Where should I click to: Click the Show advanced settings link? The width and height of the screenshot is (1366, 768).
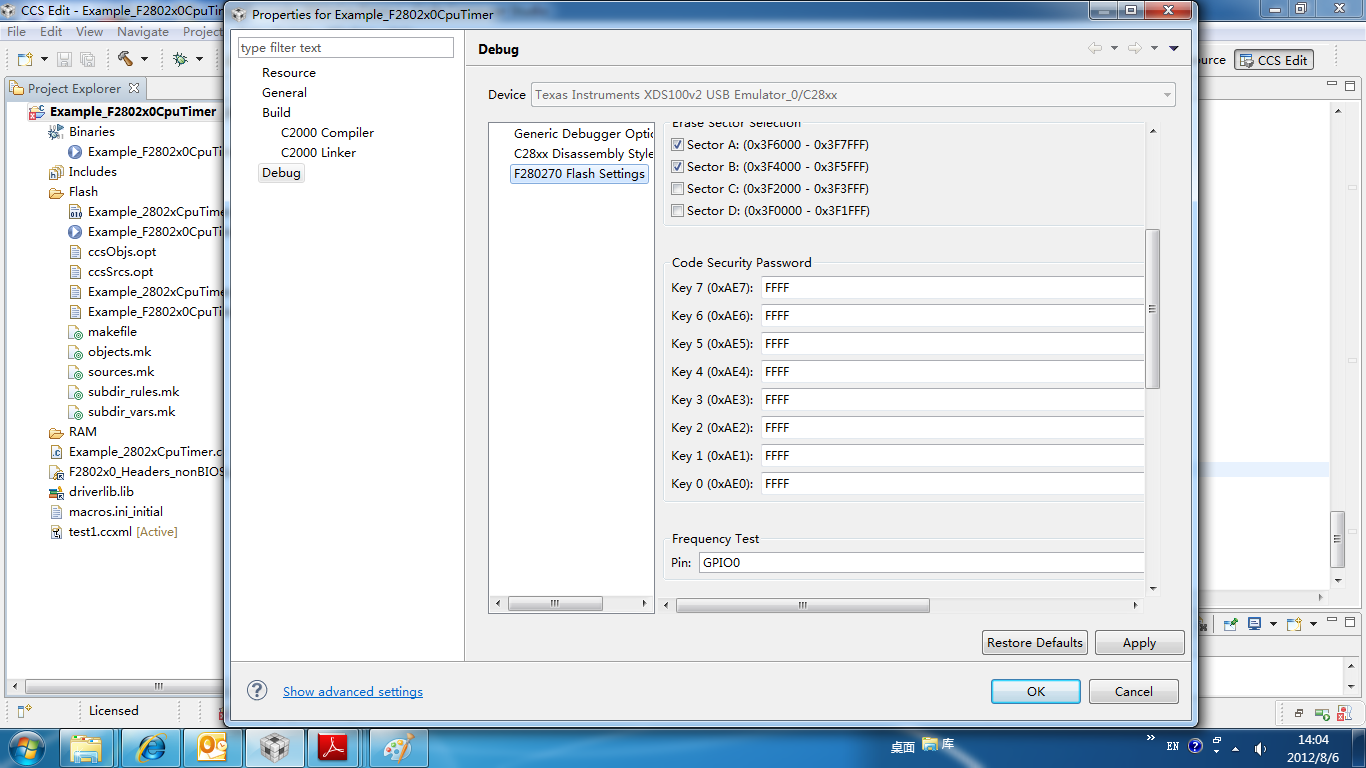[353, 691]
